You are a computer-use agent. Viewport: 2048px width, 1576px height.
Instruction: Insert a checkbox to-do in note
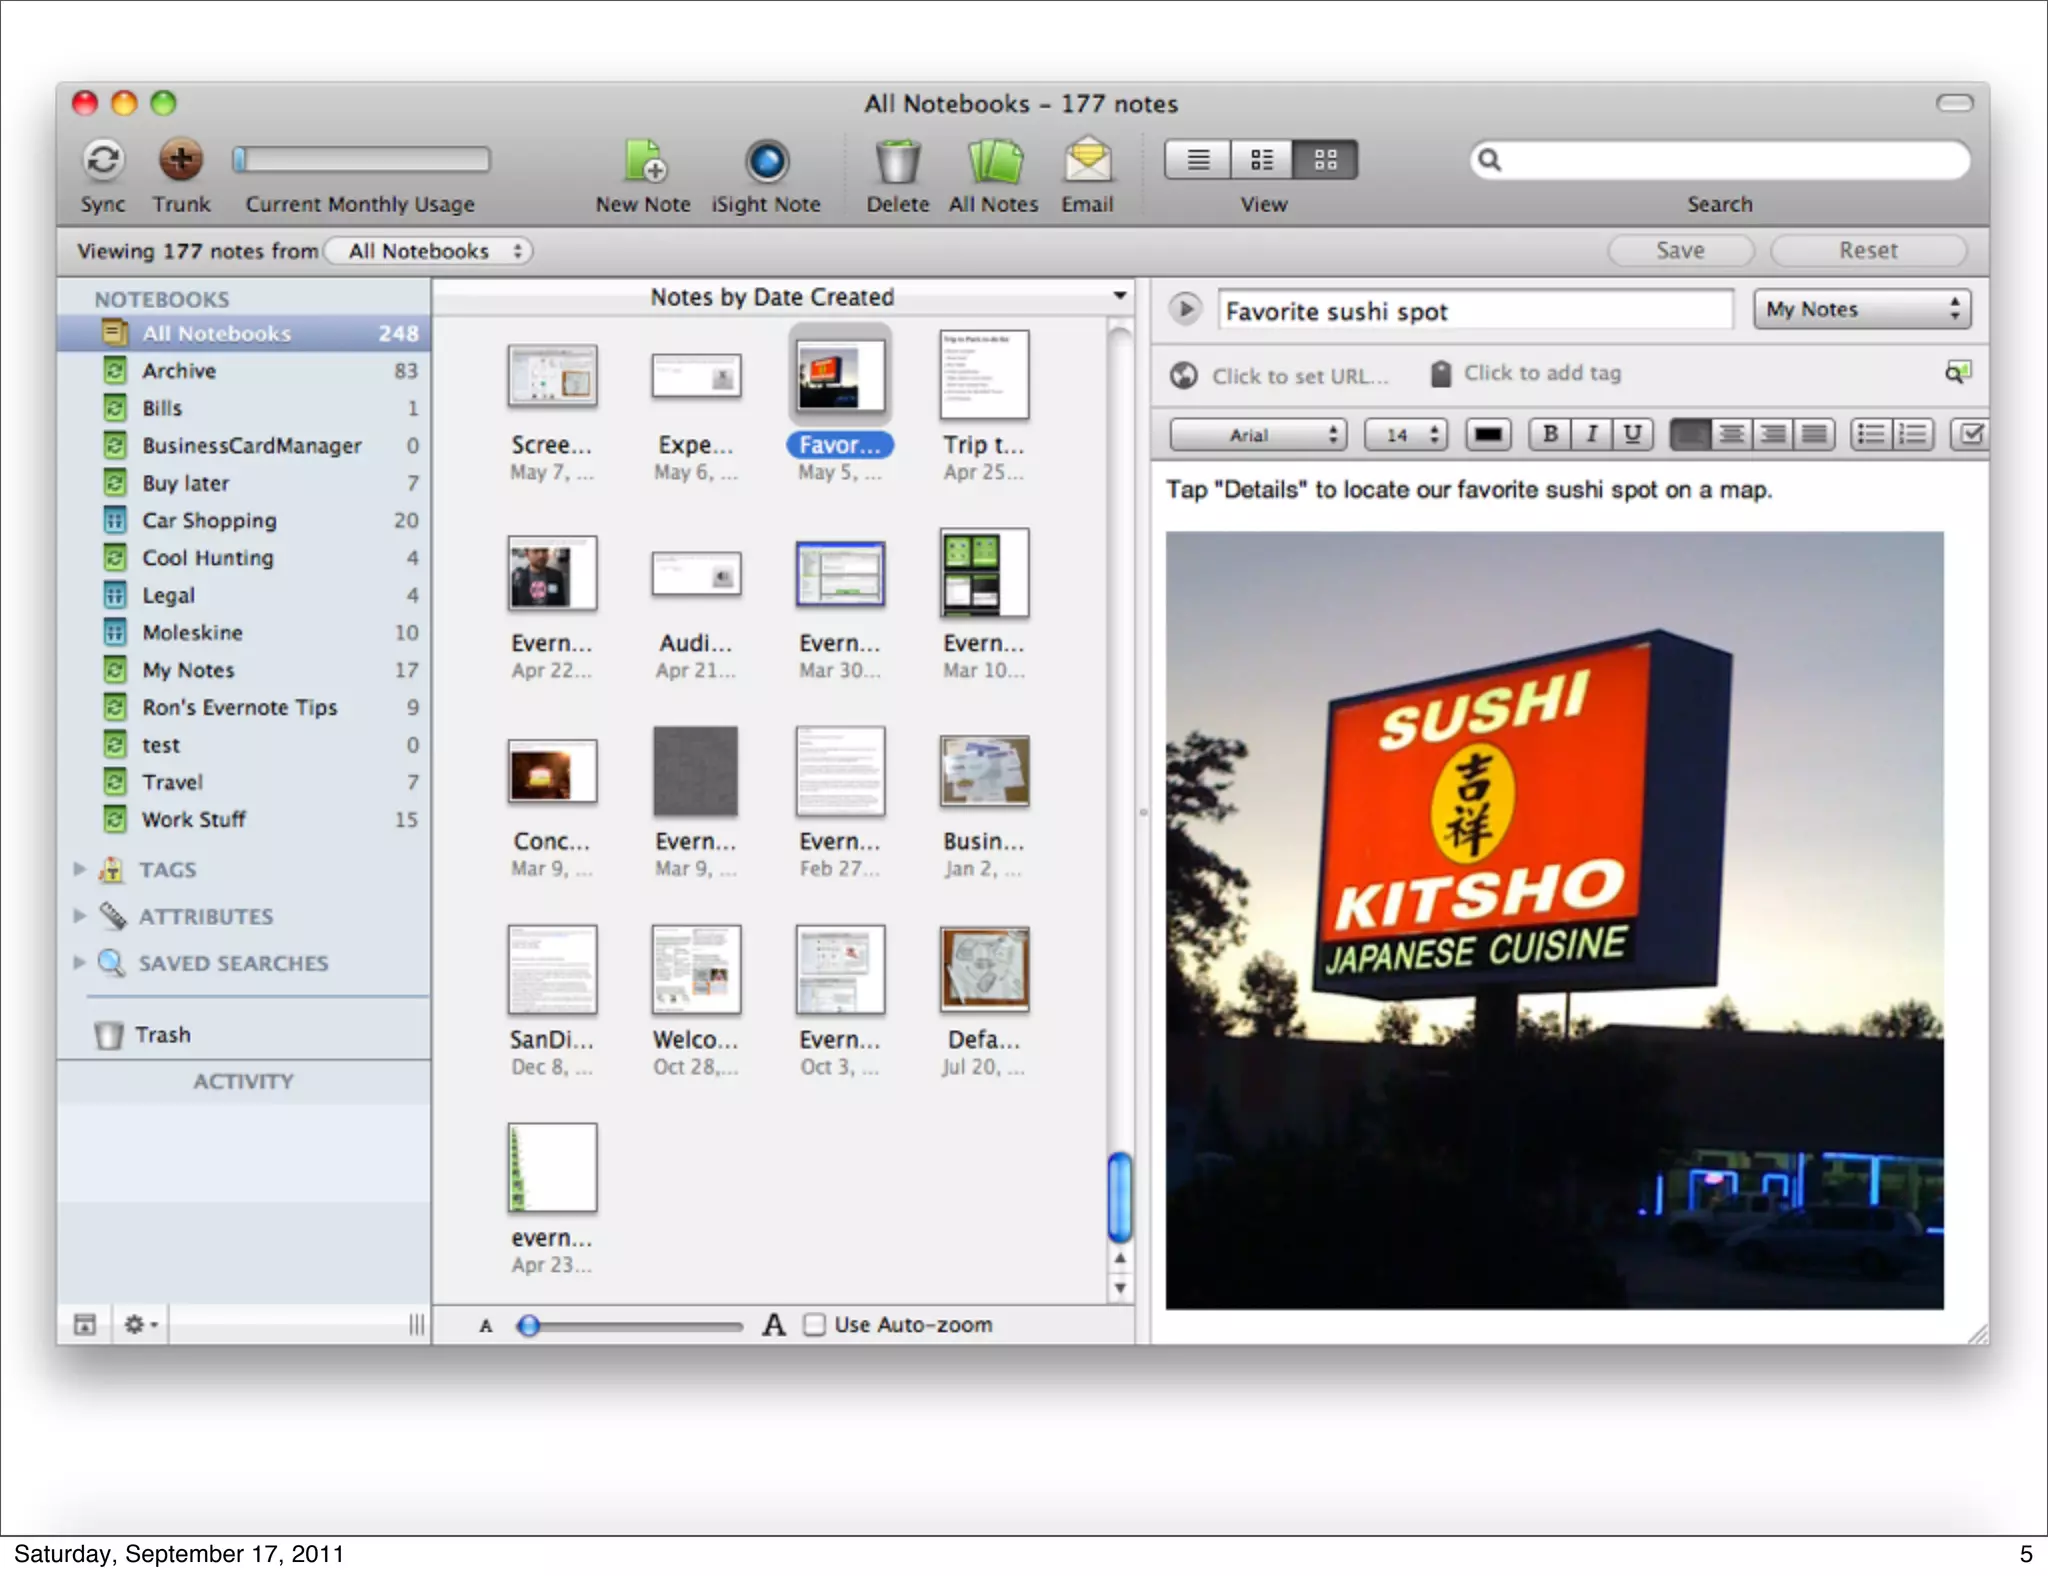tap(1971, 434)
